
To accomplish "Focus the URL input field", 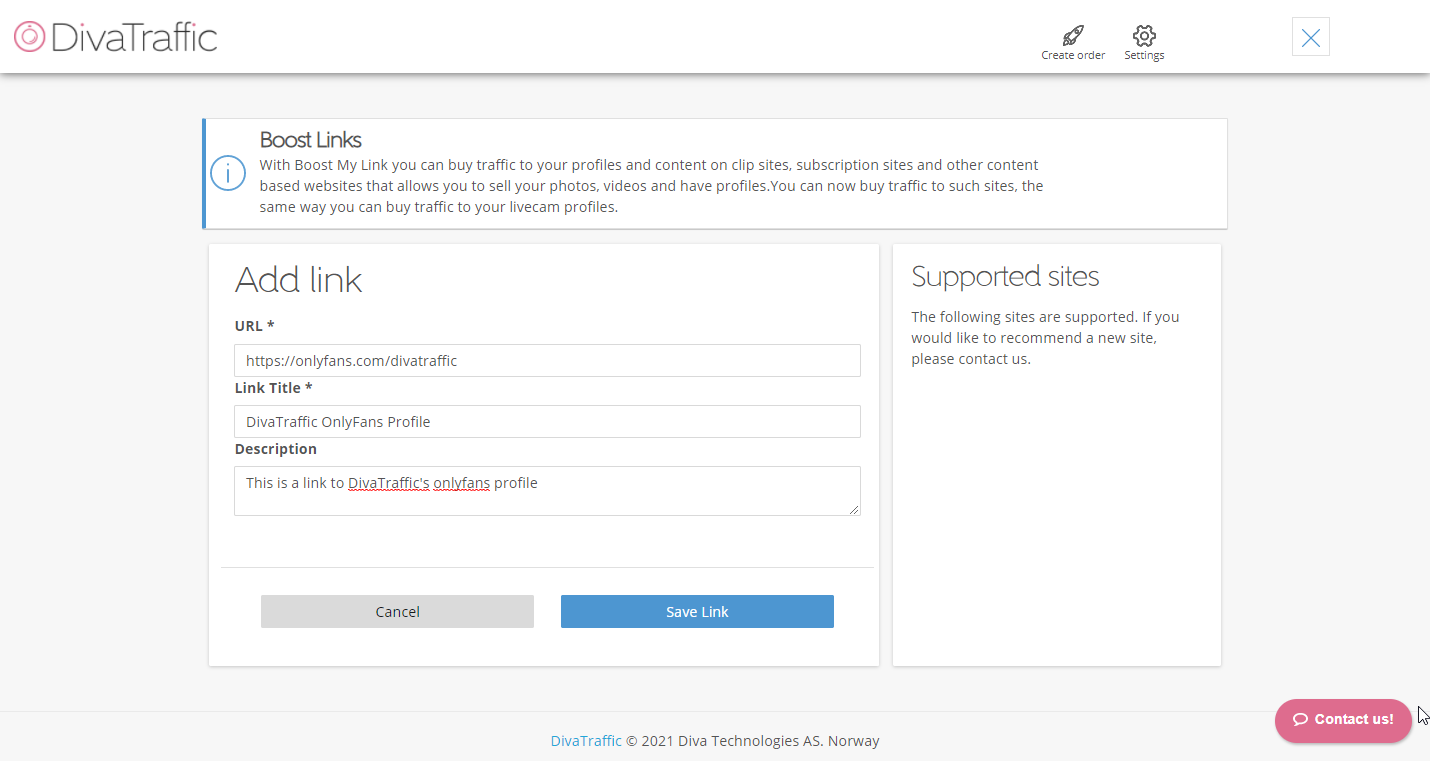I will (x=547, y=361).
